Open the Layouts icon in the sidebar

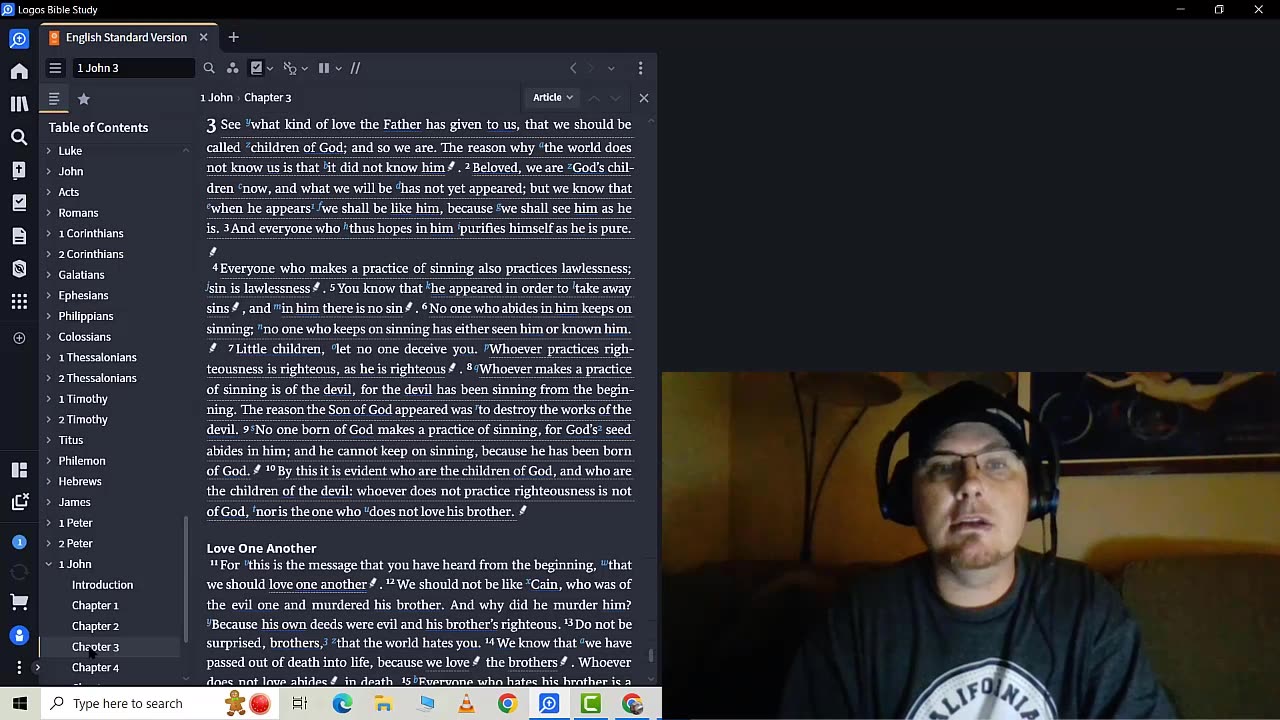click(x=19, y=470)
